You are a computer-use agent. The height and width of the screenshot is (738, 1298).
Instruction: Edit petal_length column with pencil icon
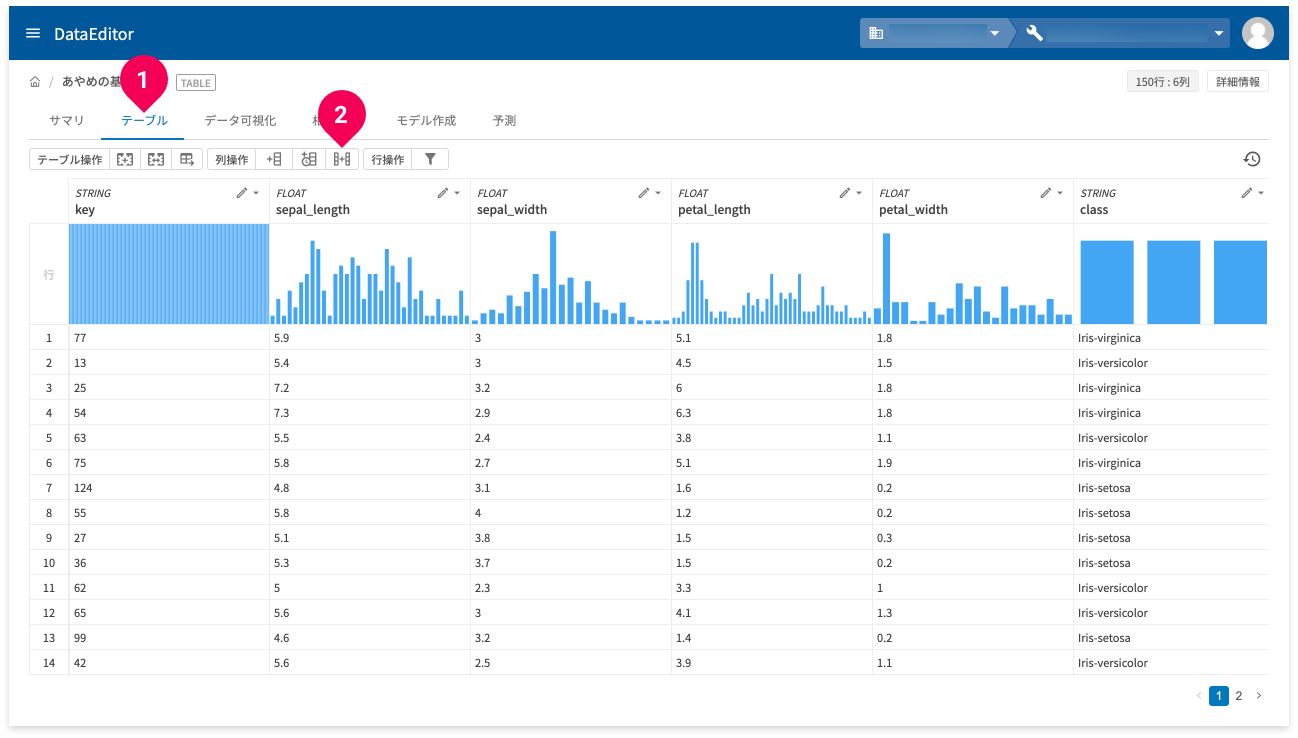[844, 192]
